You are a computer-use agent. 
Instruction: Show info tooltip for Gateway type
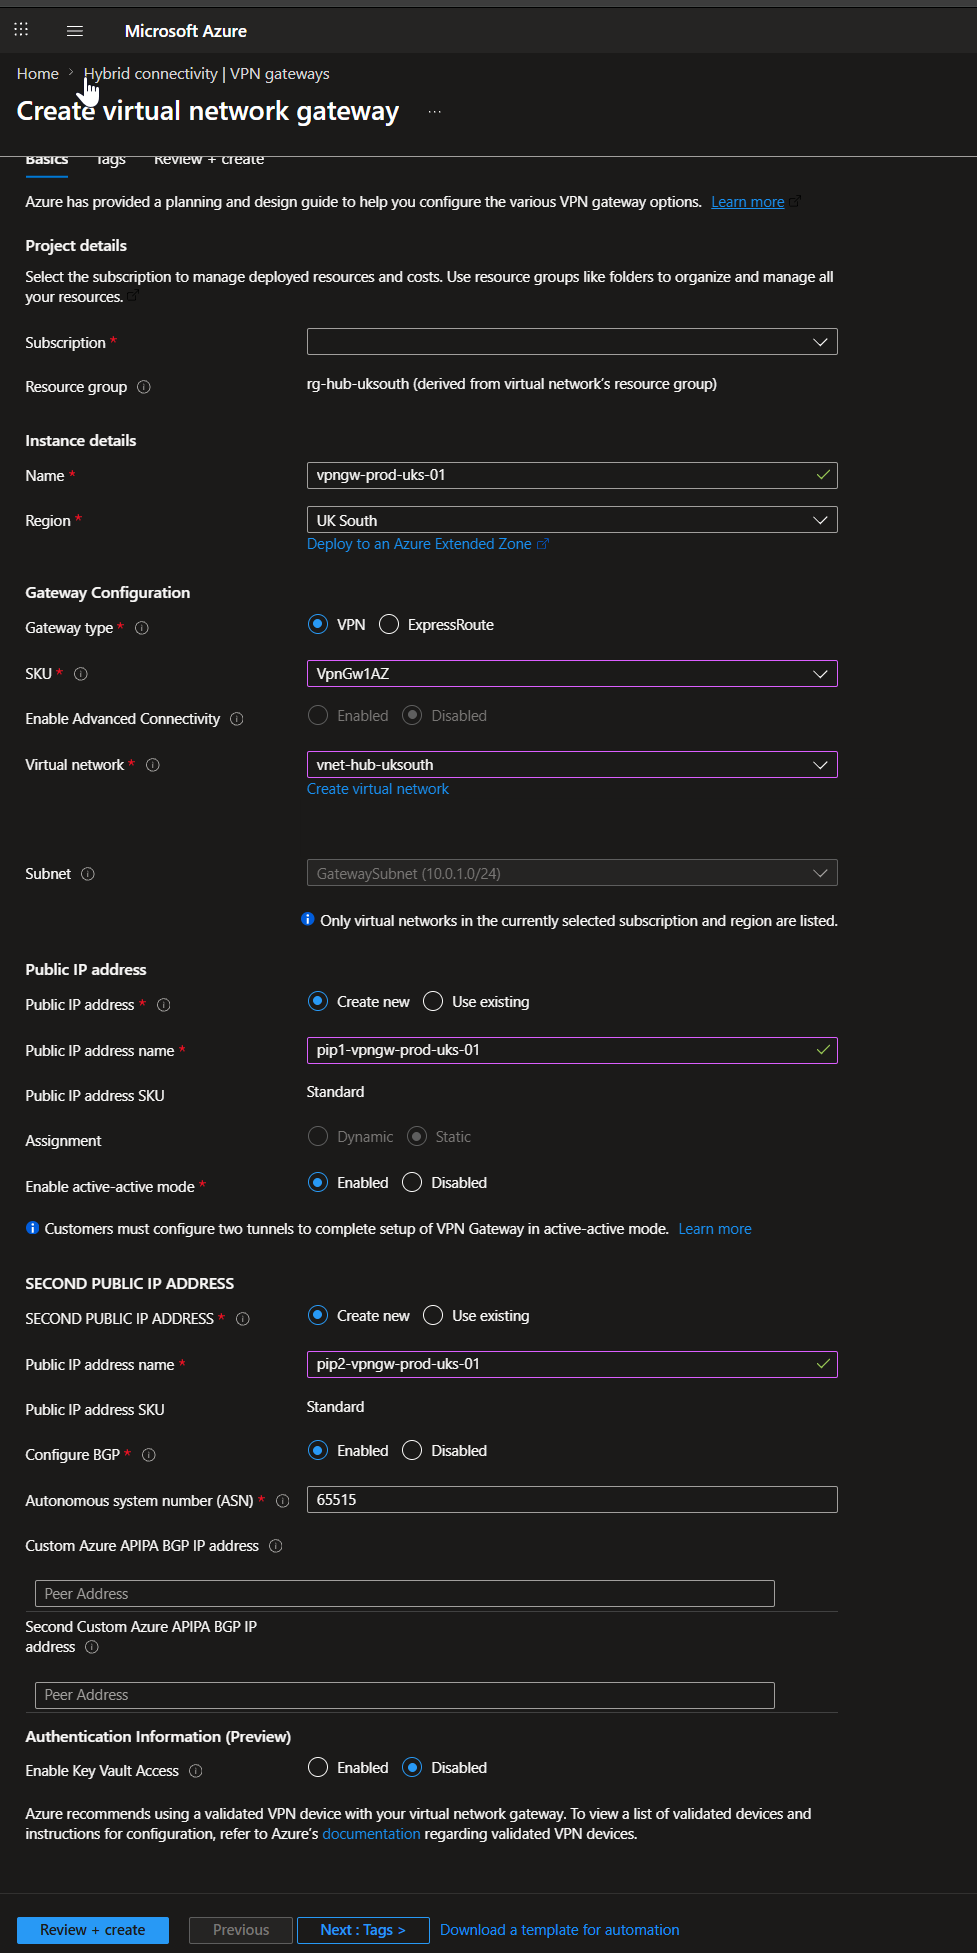coord(142,628)
